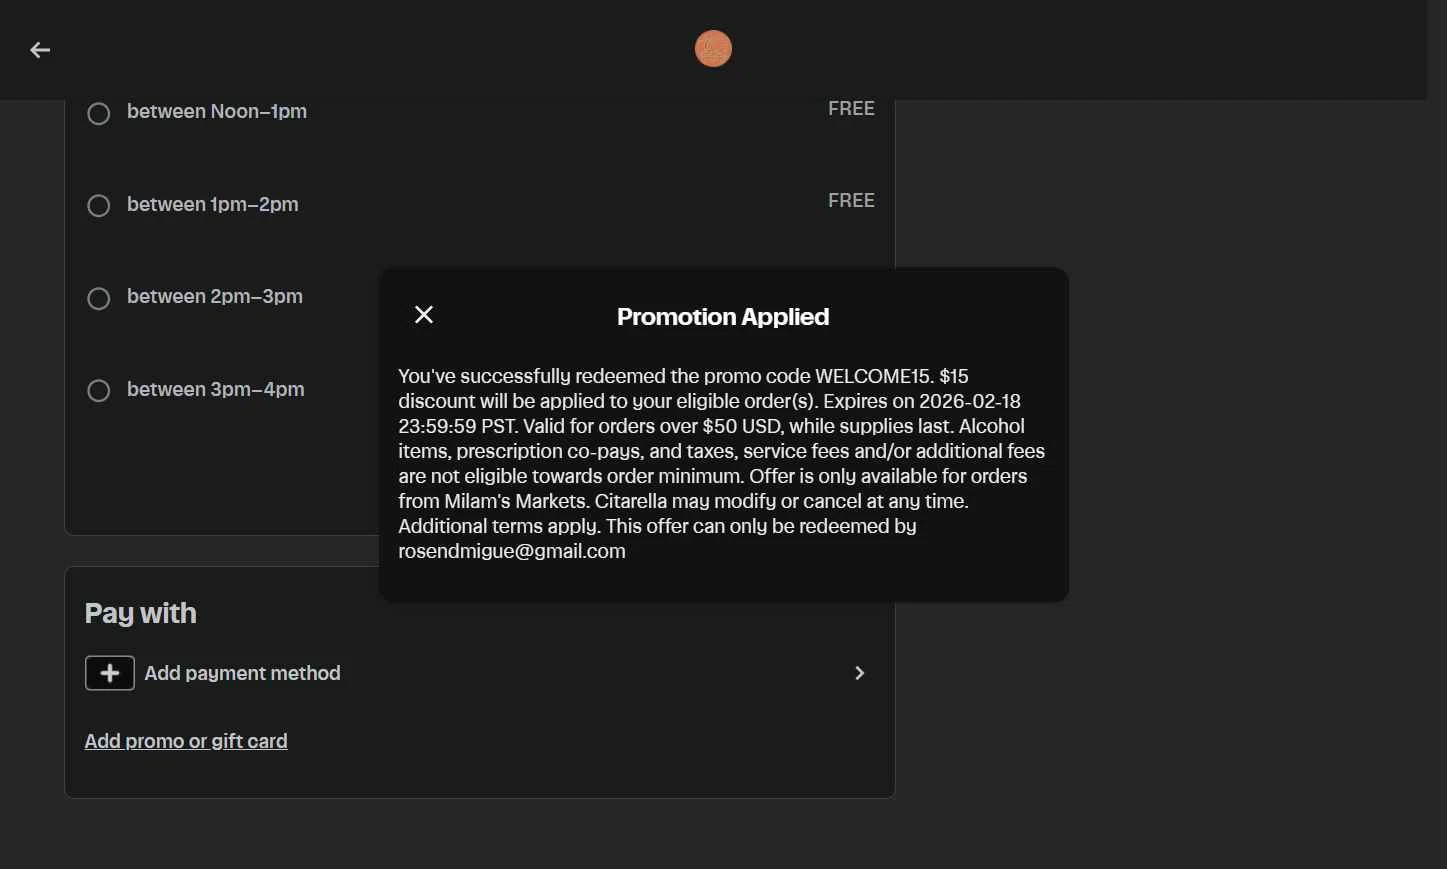
Task: Expand payment method chevron arrow
Action: 859,673
